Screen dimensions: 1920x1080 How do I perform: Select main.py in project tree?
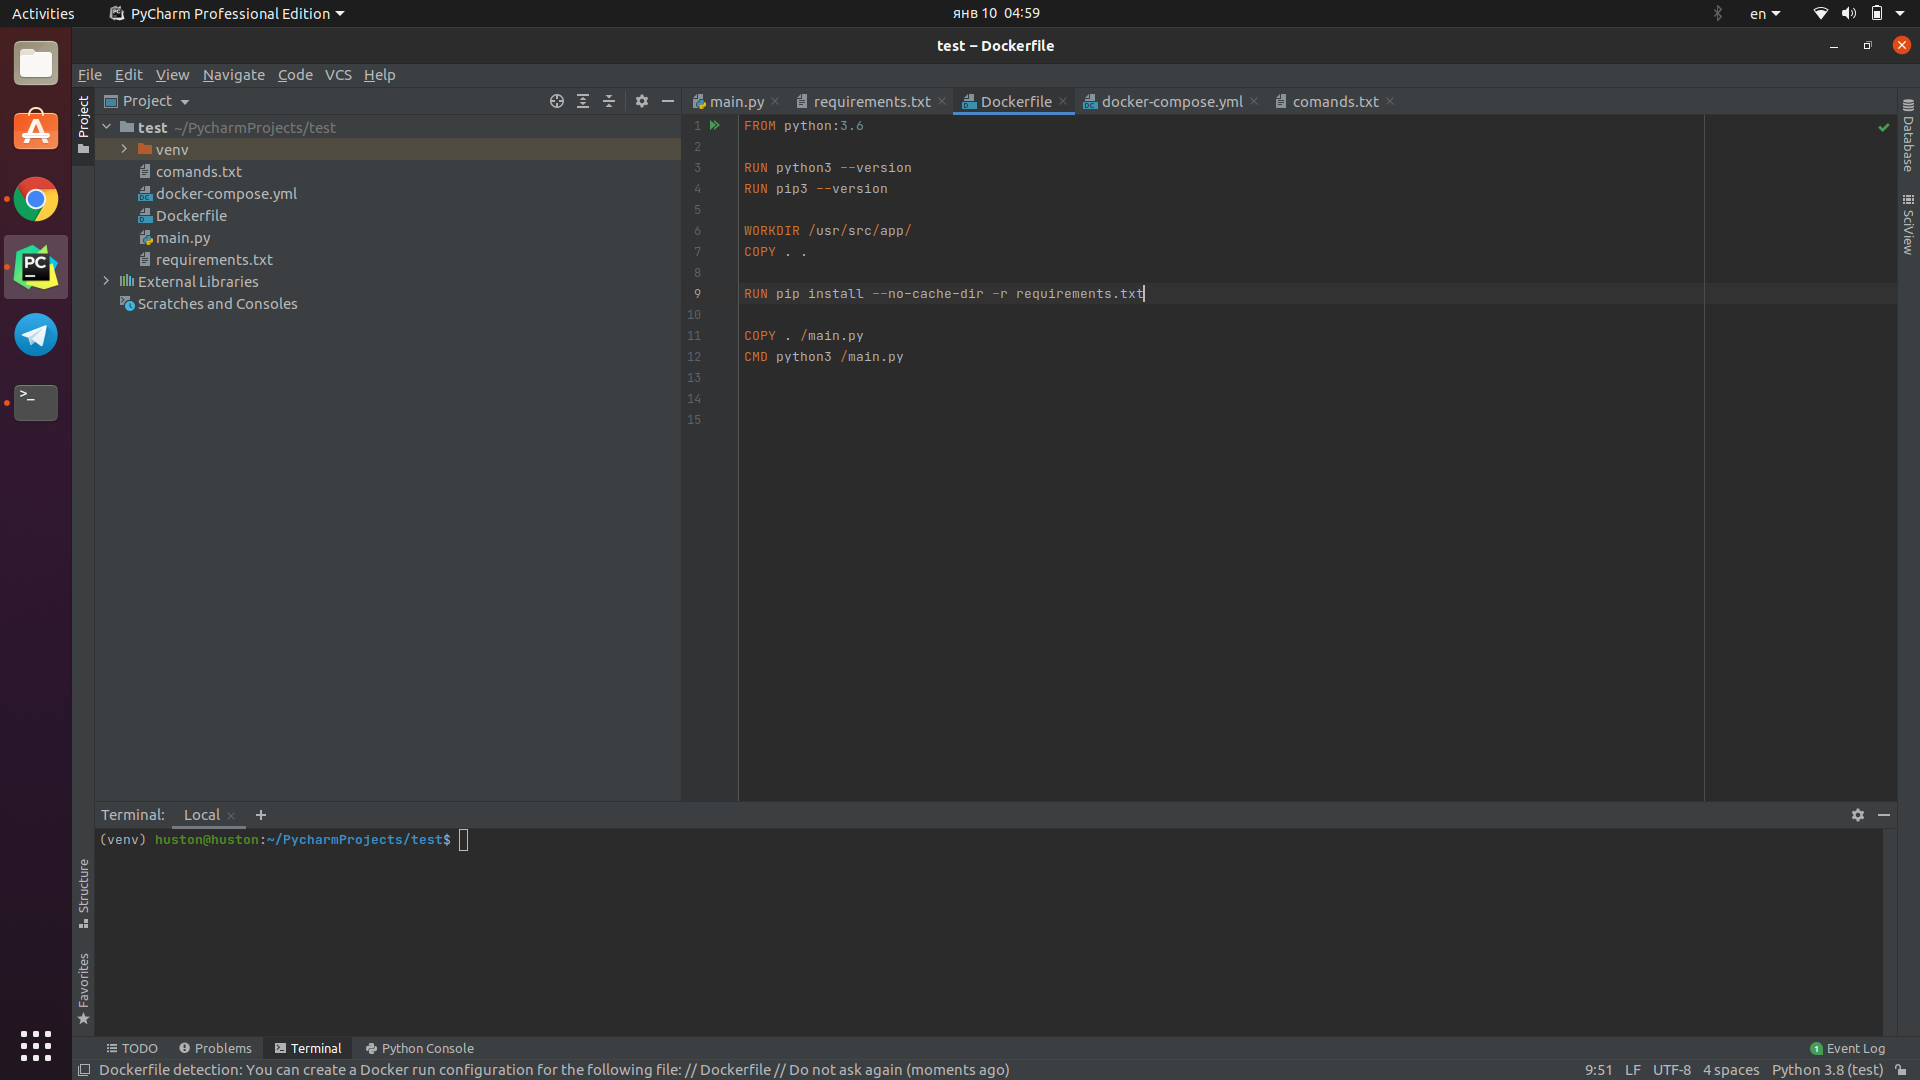pos(183,238)
